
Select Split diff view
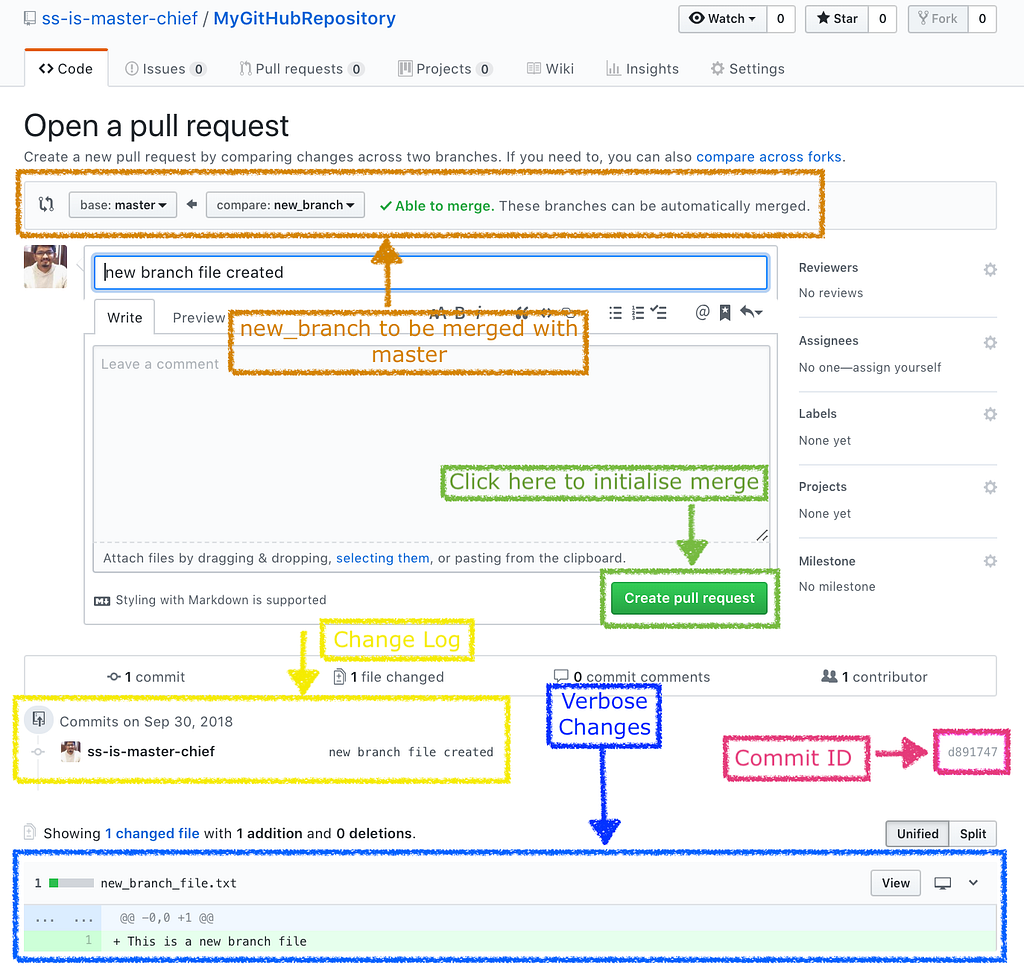click(972, 833)
